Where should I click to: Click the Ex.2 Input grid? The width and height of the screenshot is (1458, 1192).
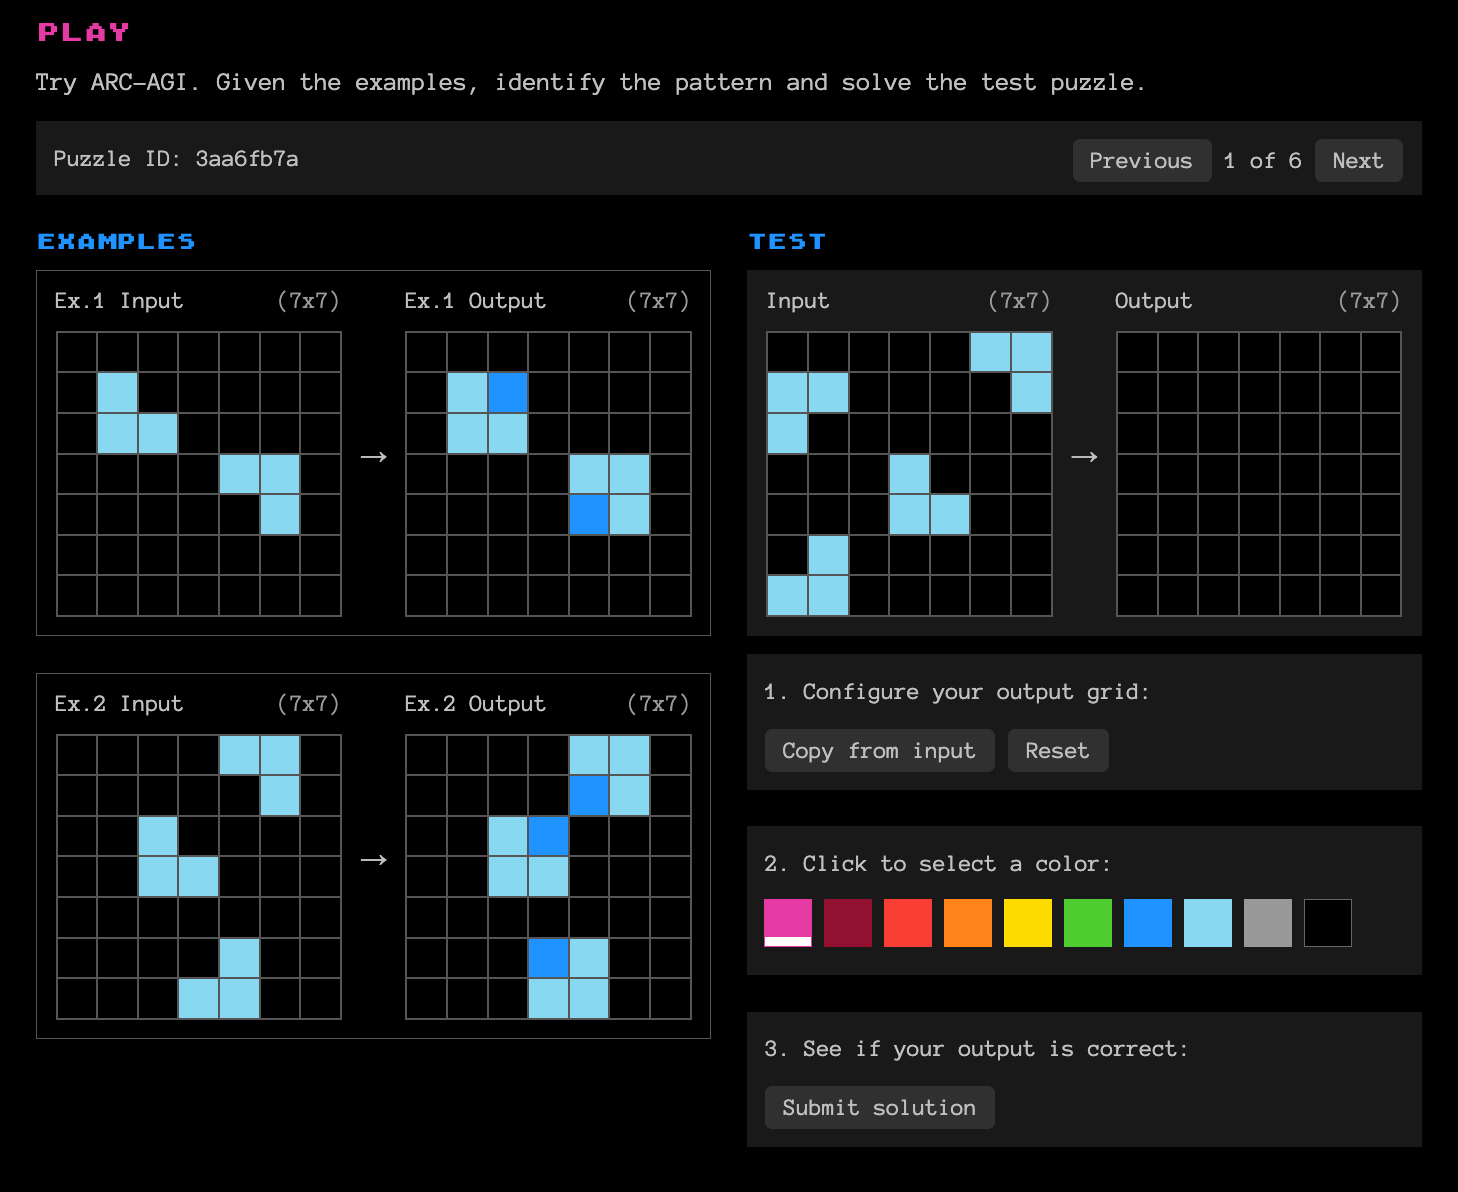(x=199, y=877)
